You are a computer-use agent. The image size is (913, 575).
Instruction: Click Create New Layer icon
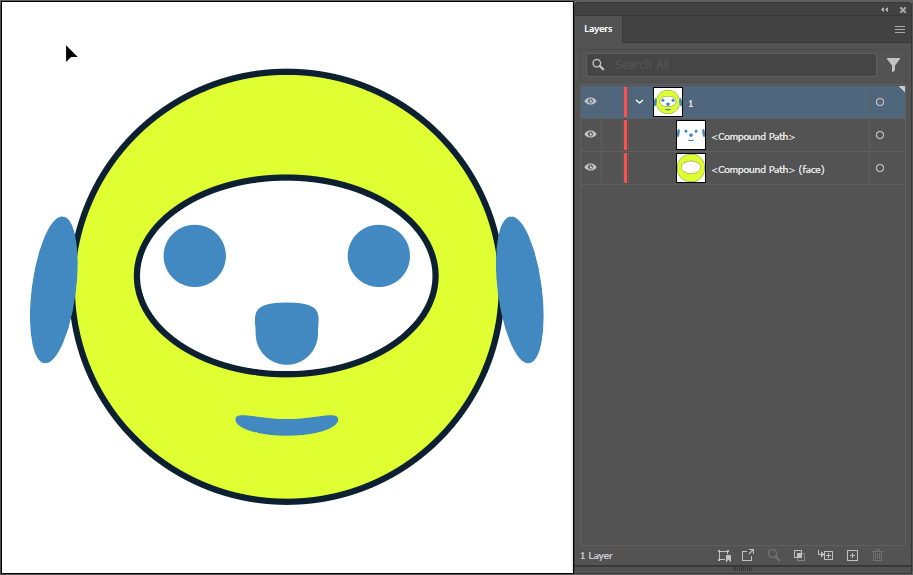852,555
